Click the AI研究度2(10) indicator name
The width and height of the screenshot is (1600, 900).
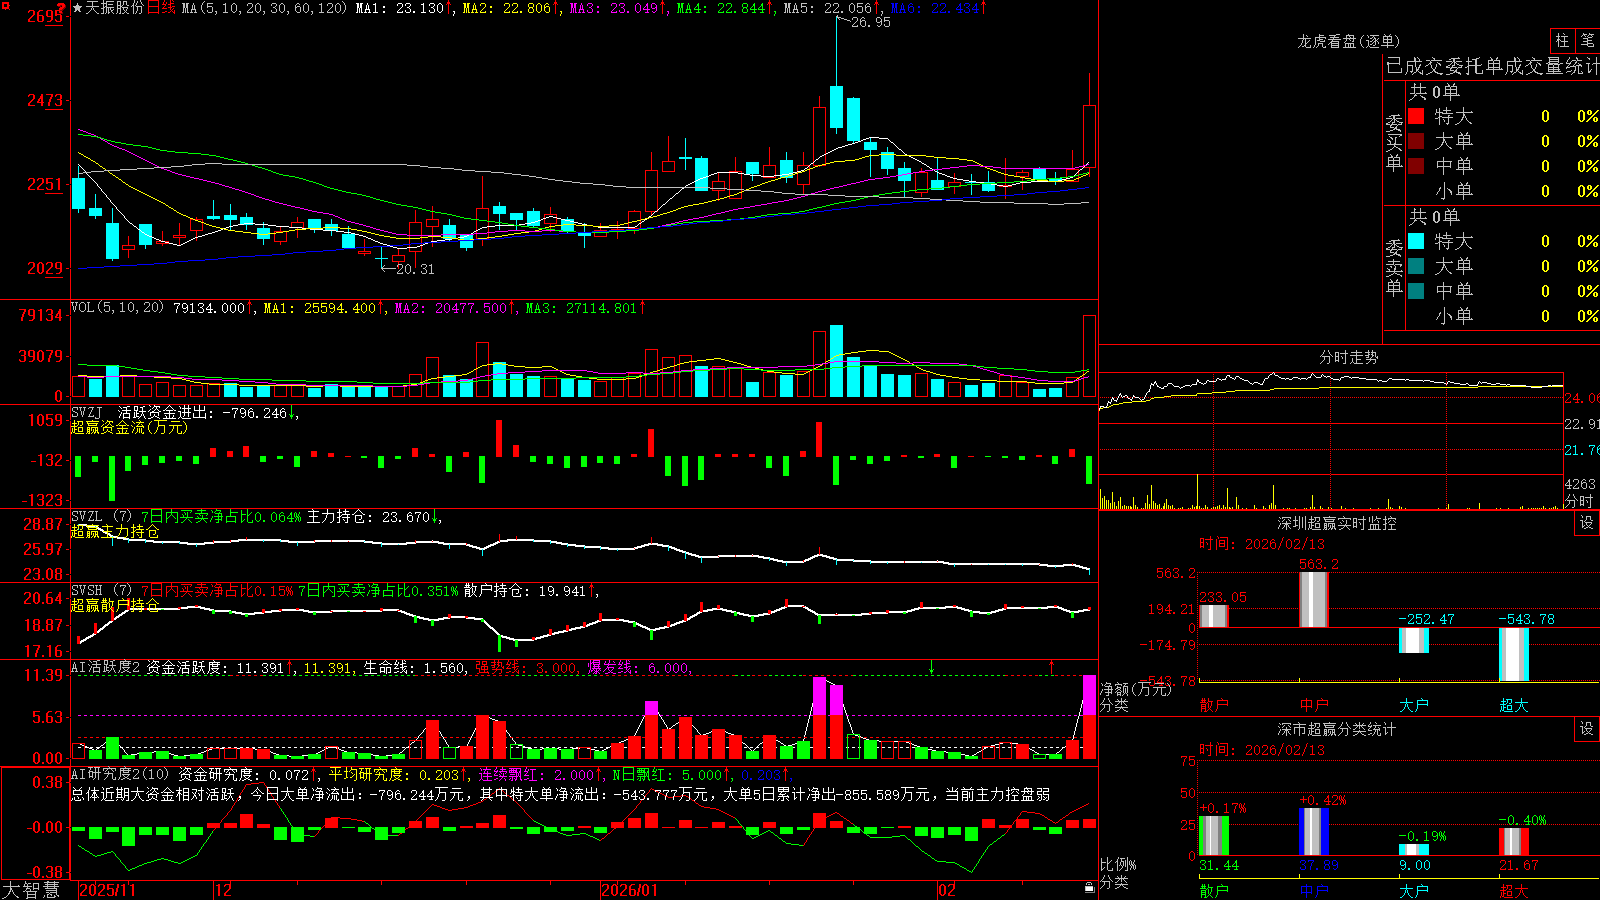coord(120,774)
